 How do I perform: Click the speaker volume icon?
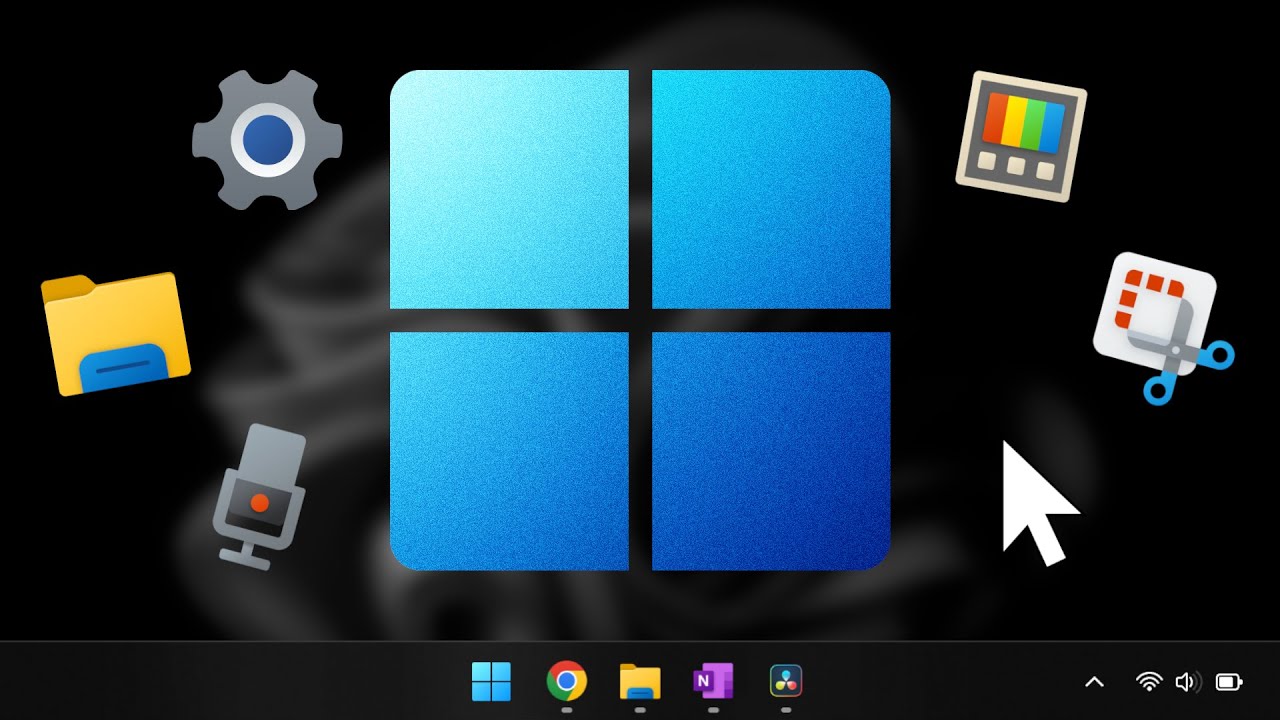[x=1186, y=682]
